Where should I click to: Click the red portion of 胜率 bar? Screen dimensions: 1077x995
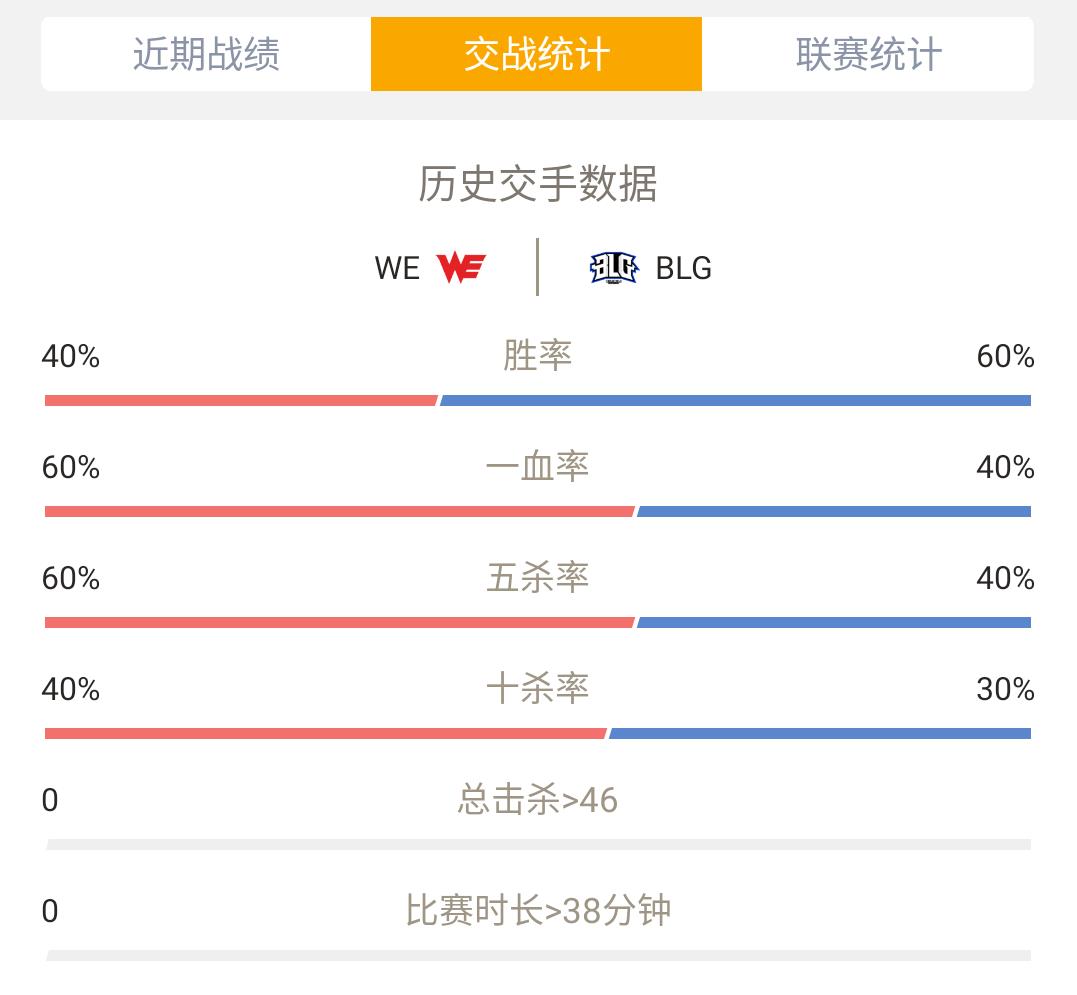(x=241, y=400)
